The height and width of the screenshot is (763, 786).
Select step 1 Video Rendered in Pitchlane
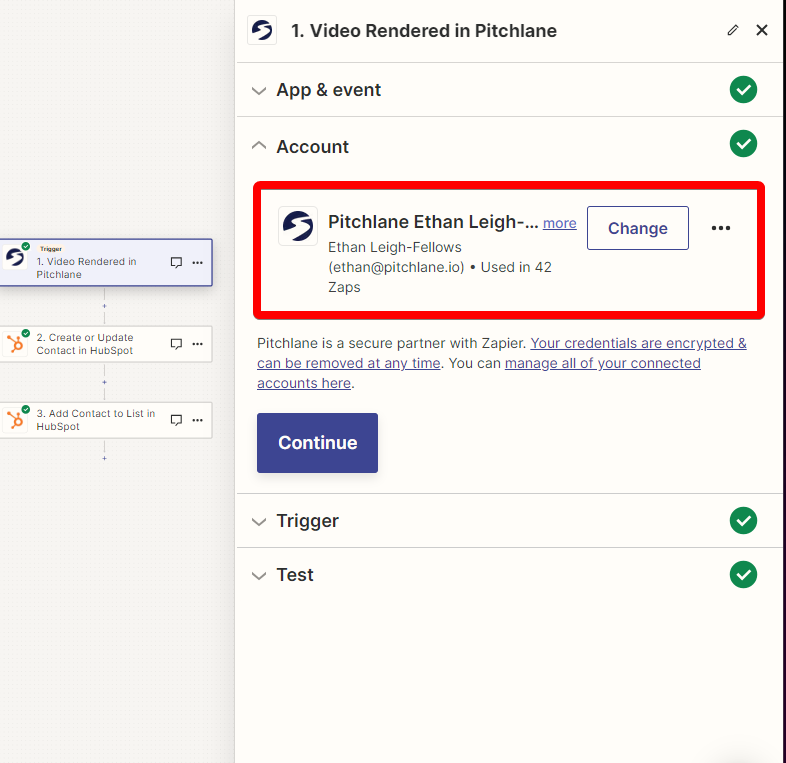click(x=106, y=263)
